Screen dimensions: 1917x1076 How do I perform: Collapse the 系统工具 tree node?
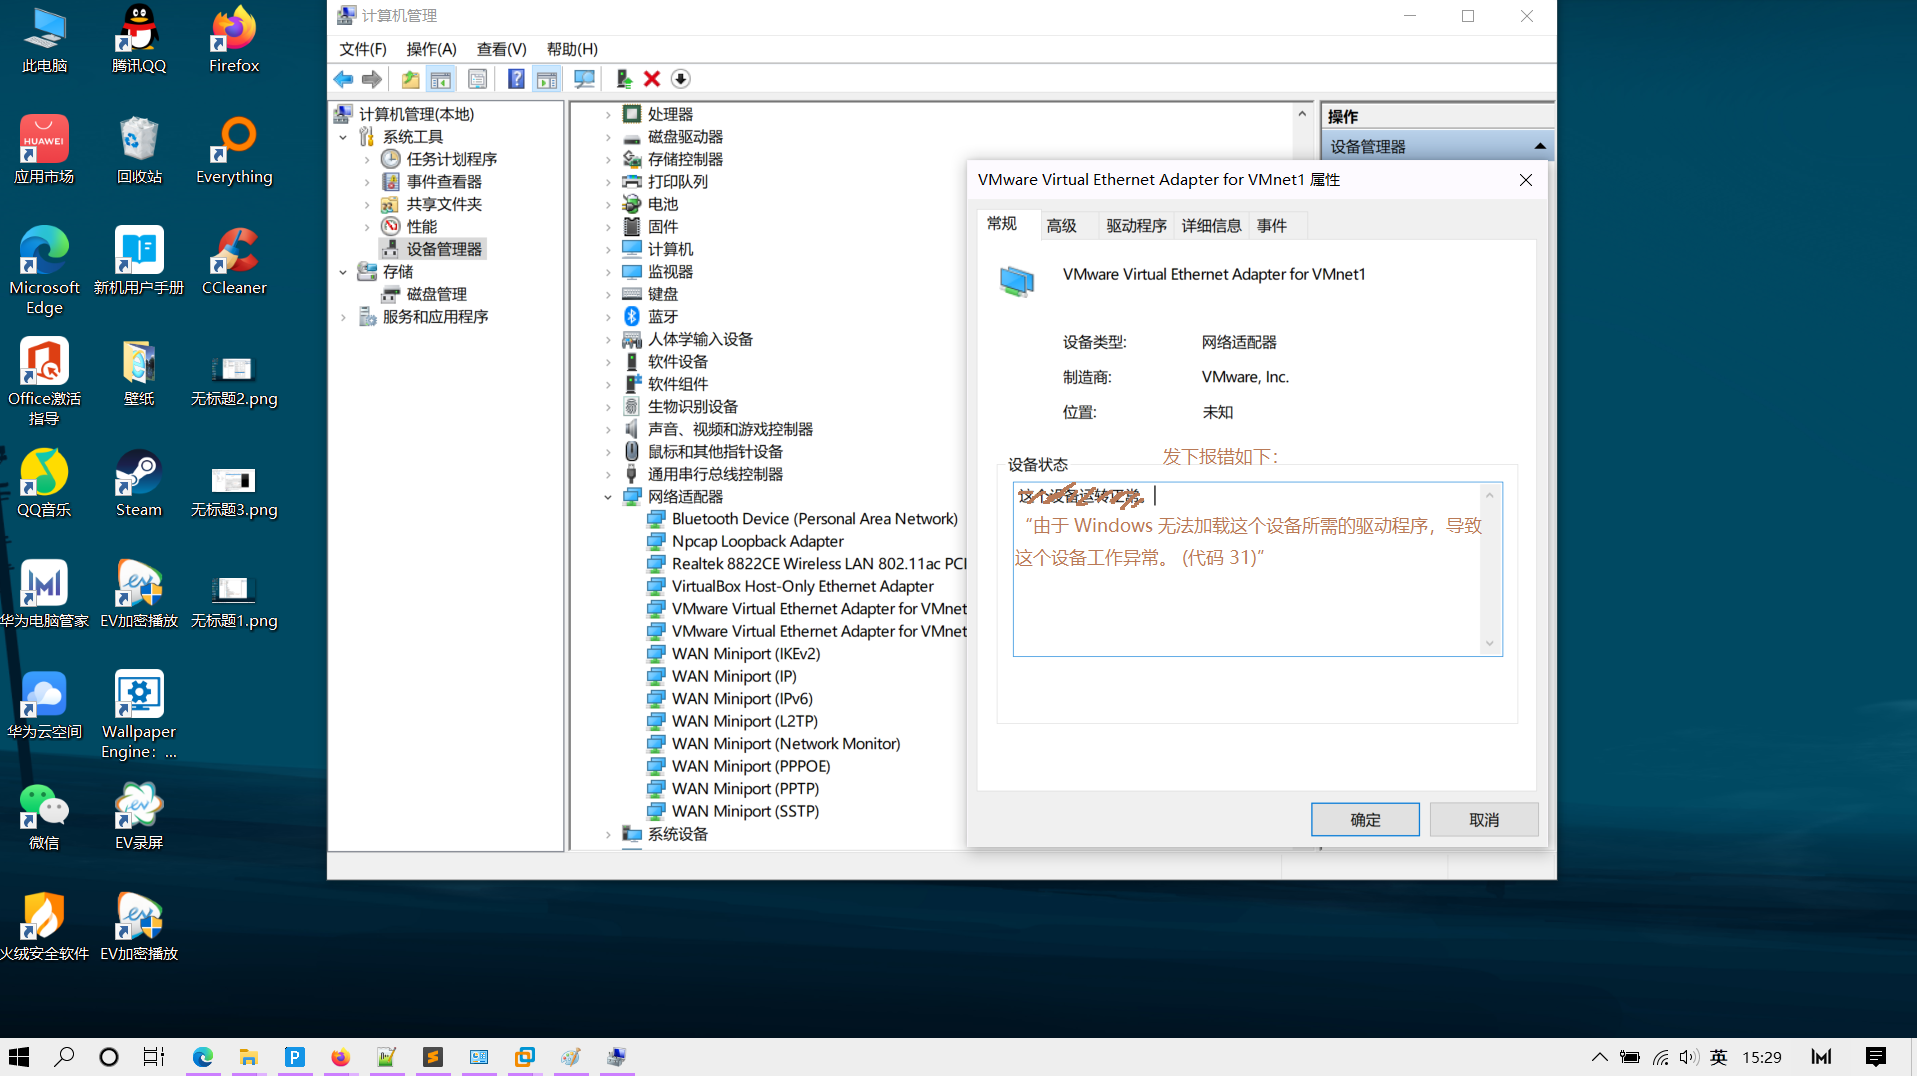[343, 137]
